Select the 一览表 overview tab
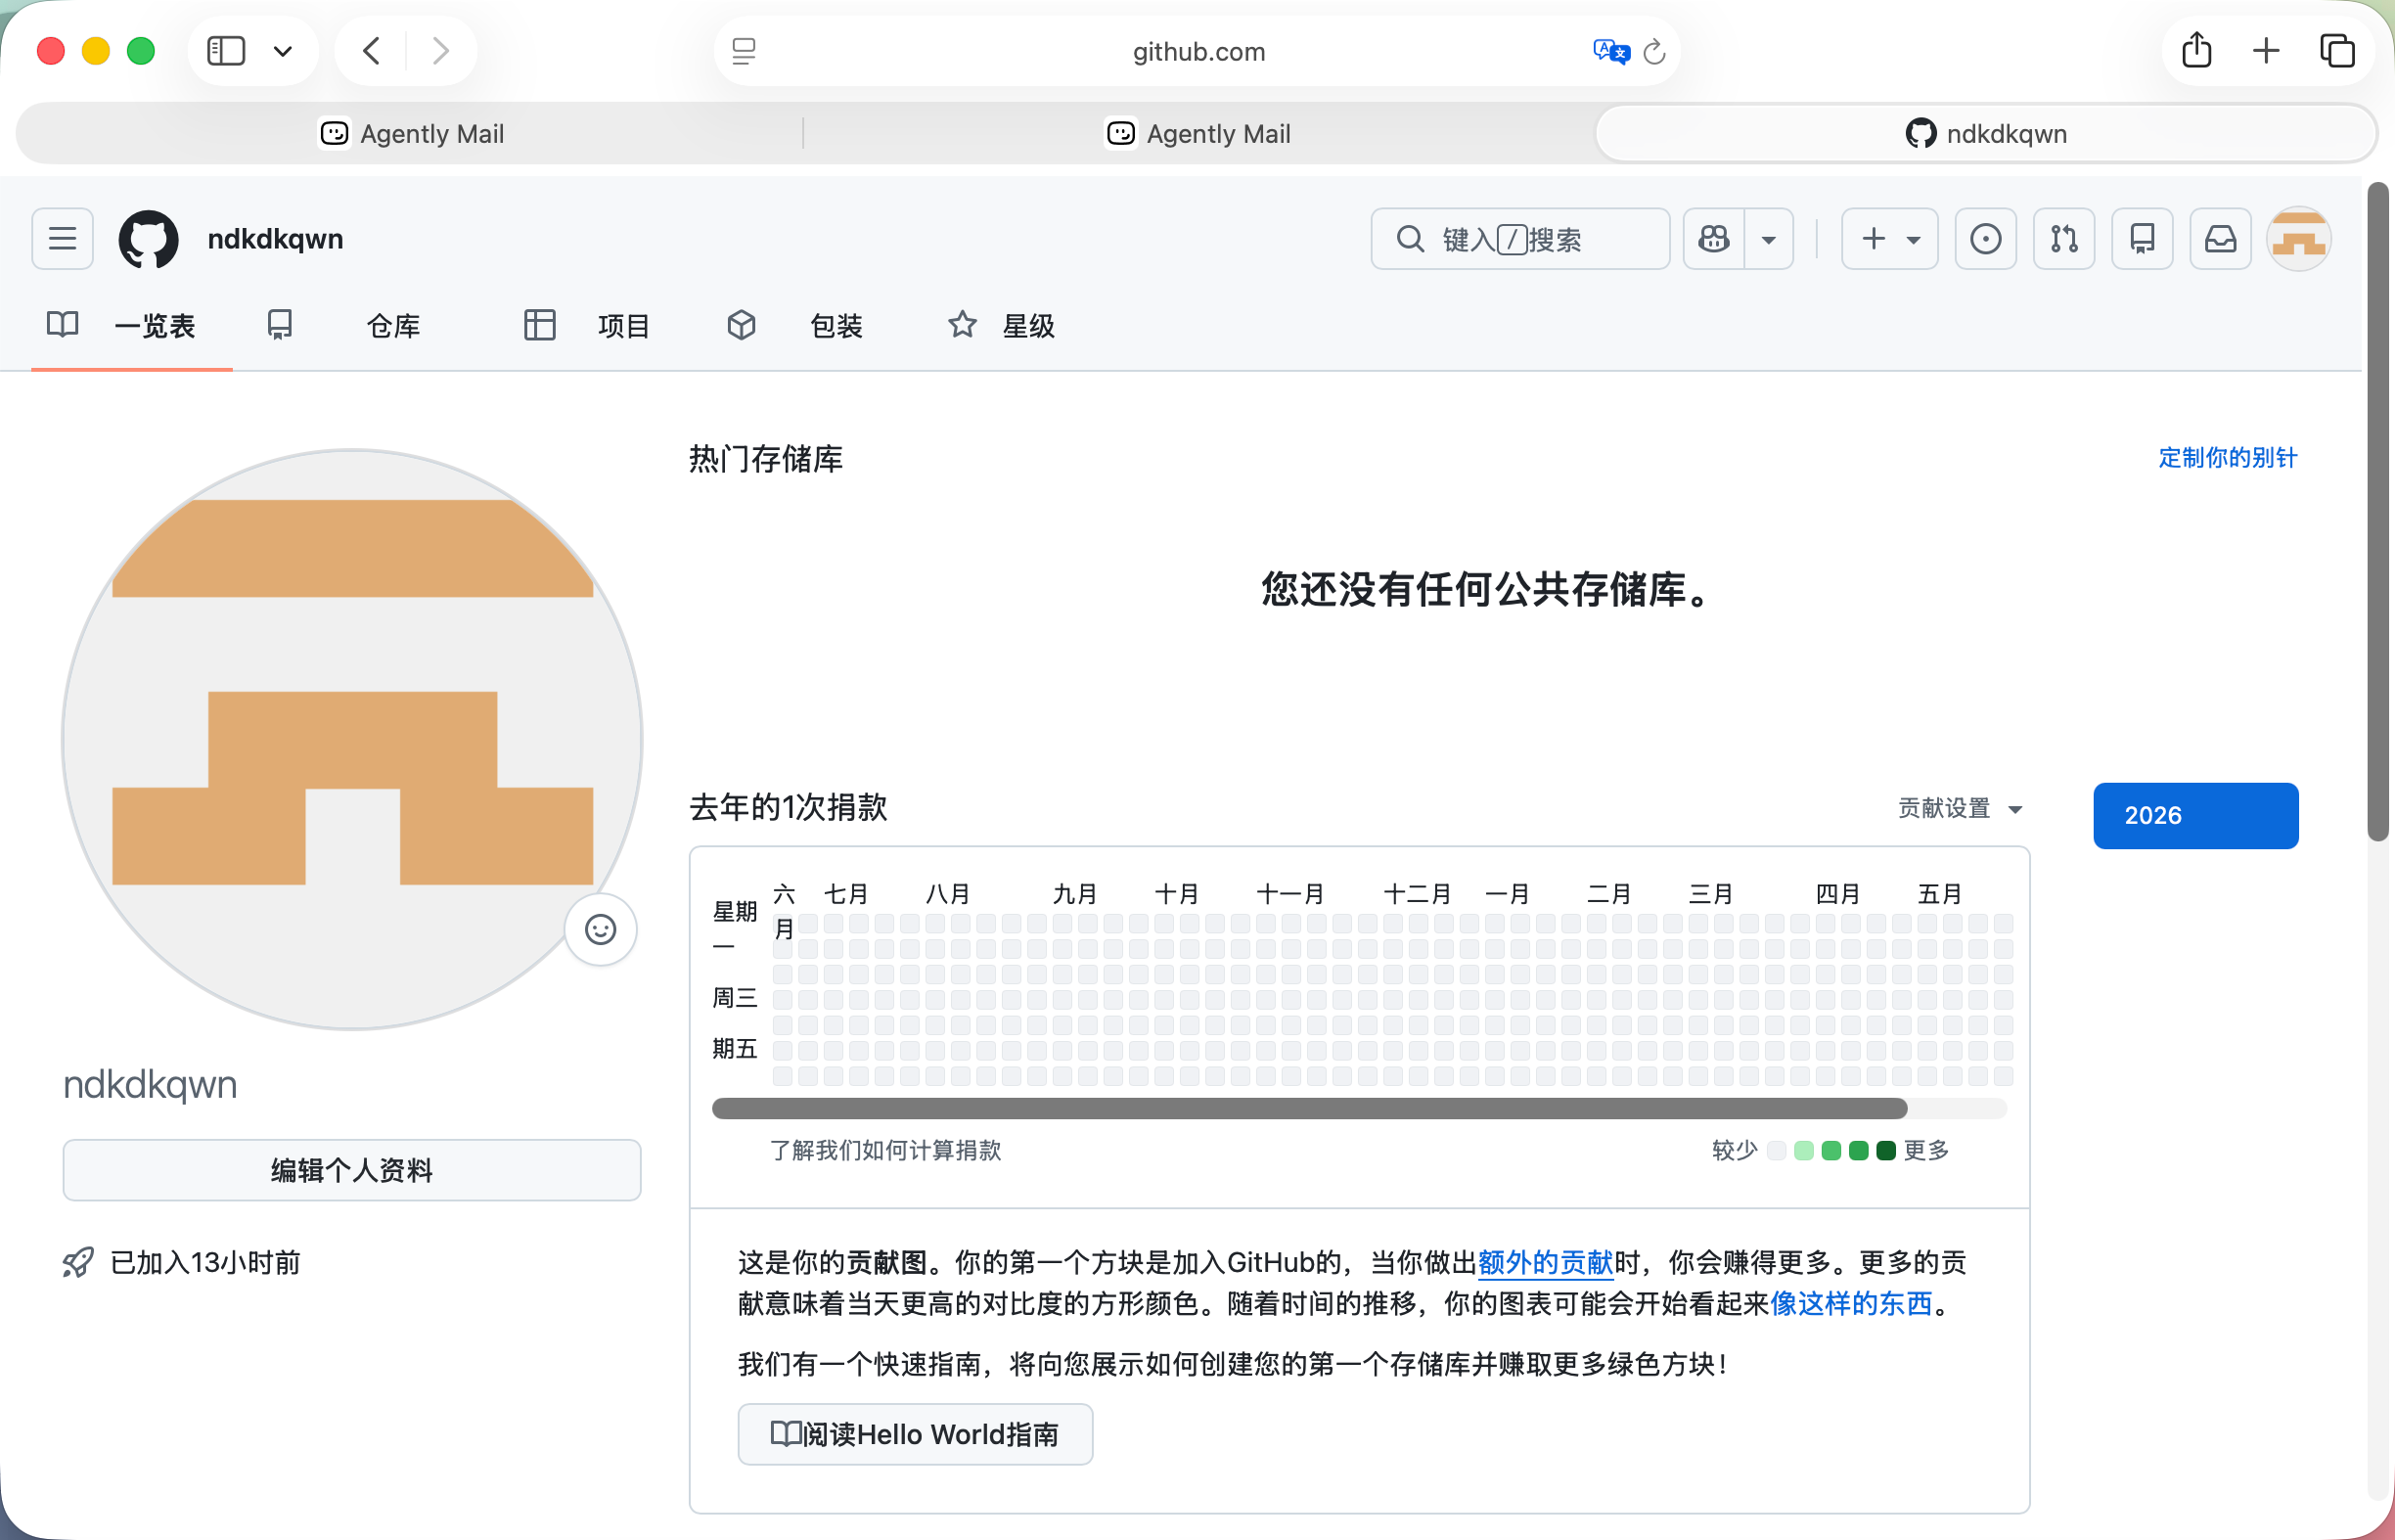This screenshot has width=2395, height=1540. click(x=132, y=326)
